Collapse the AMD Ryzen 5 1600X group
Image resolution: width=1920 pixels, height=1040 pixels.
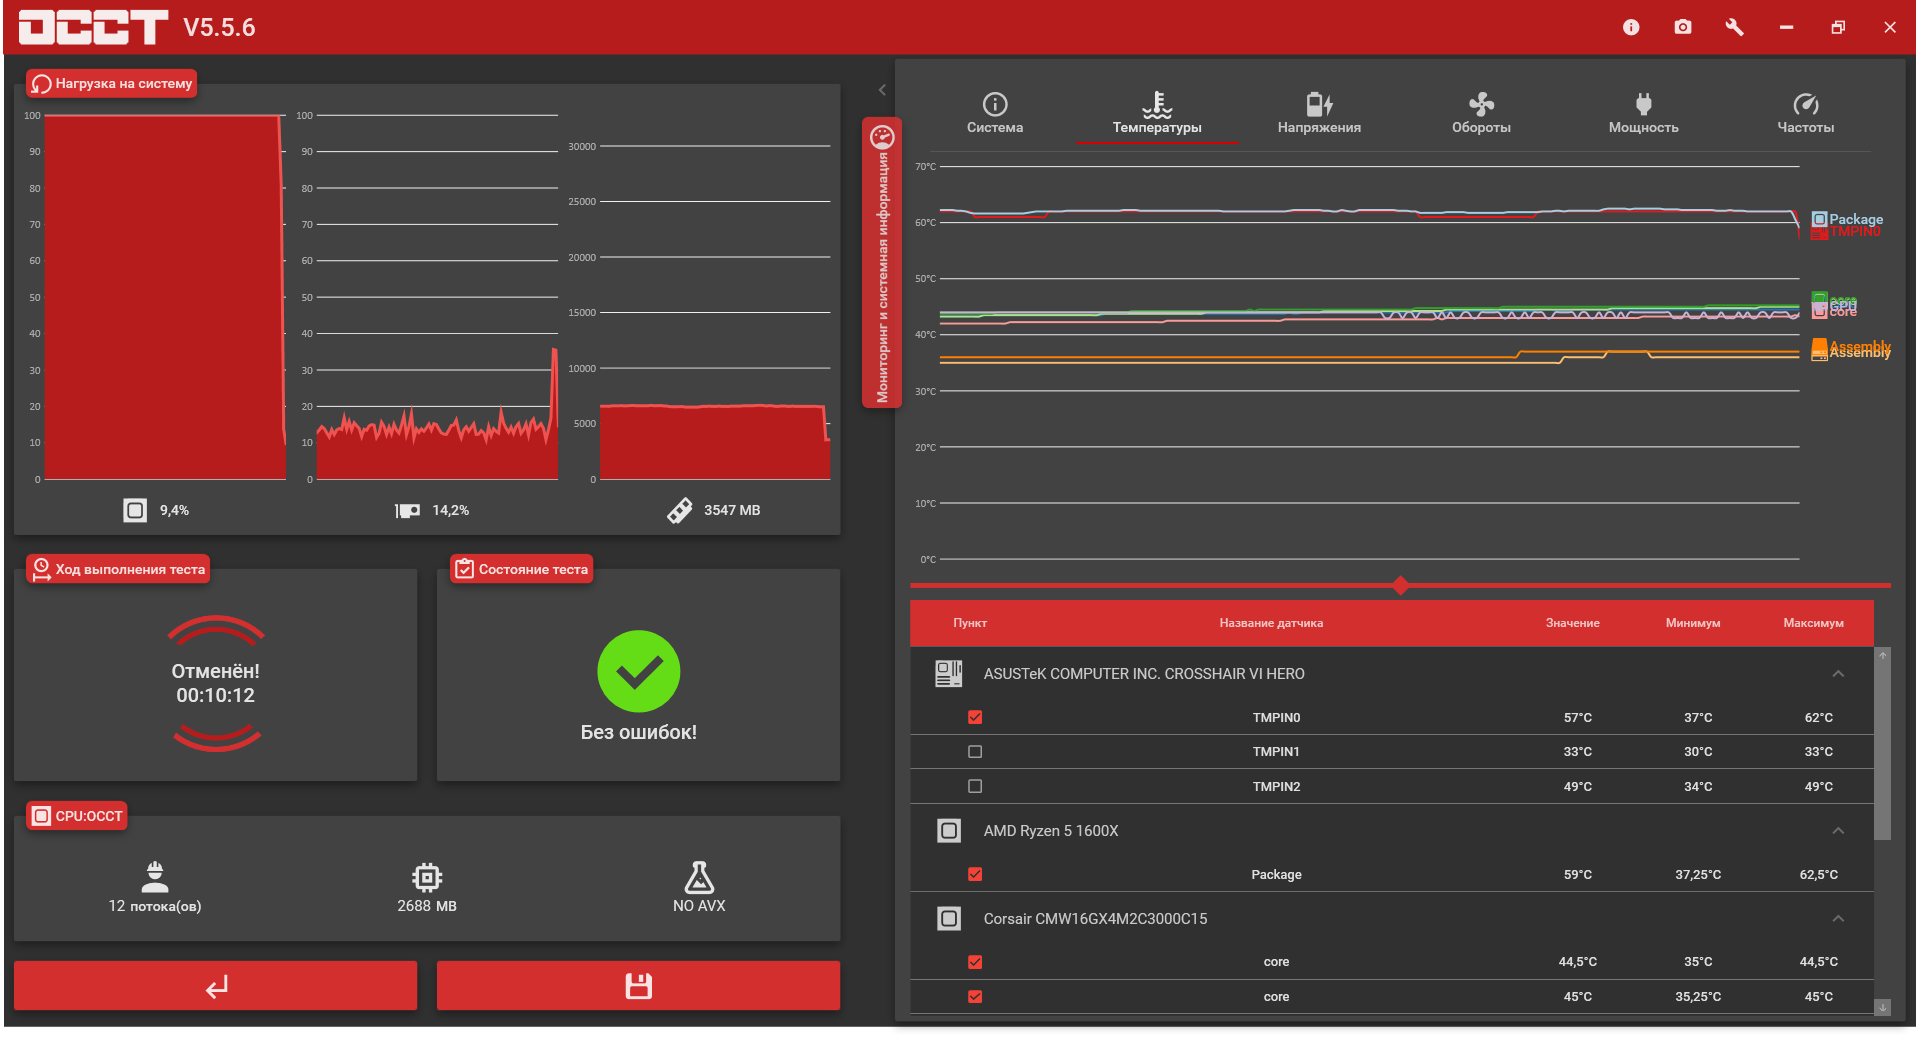(1838, 831)
